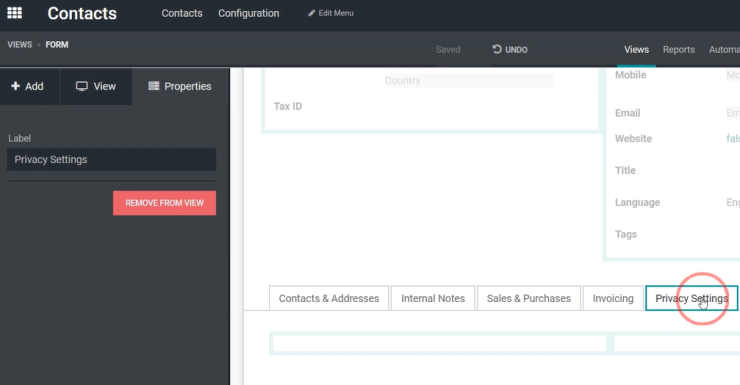
Task: Select the Contacts & Addresses tab
Action: click(x=329, y=298)
